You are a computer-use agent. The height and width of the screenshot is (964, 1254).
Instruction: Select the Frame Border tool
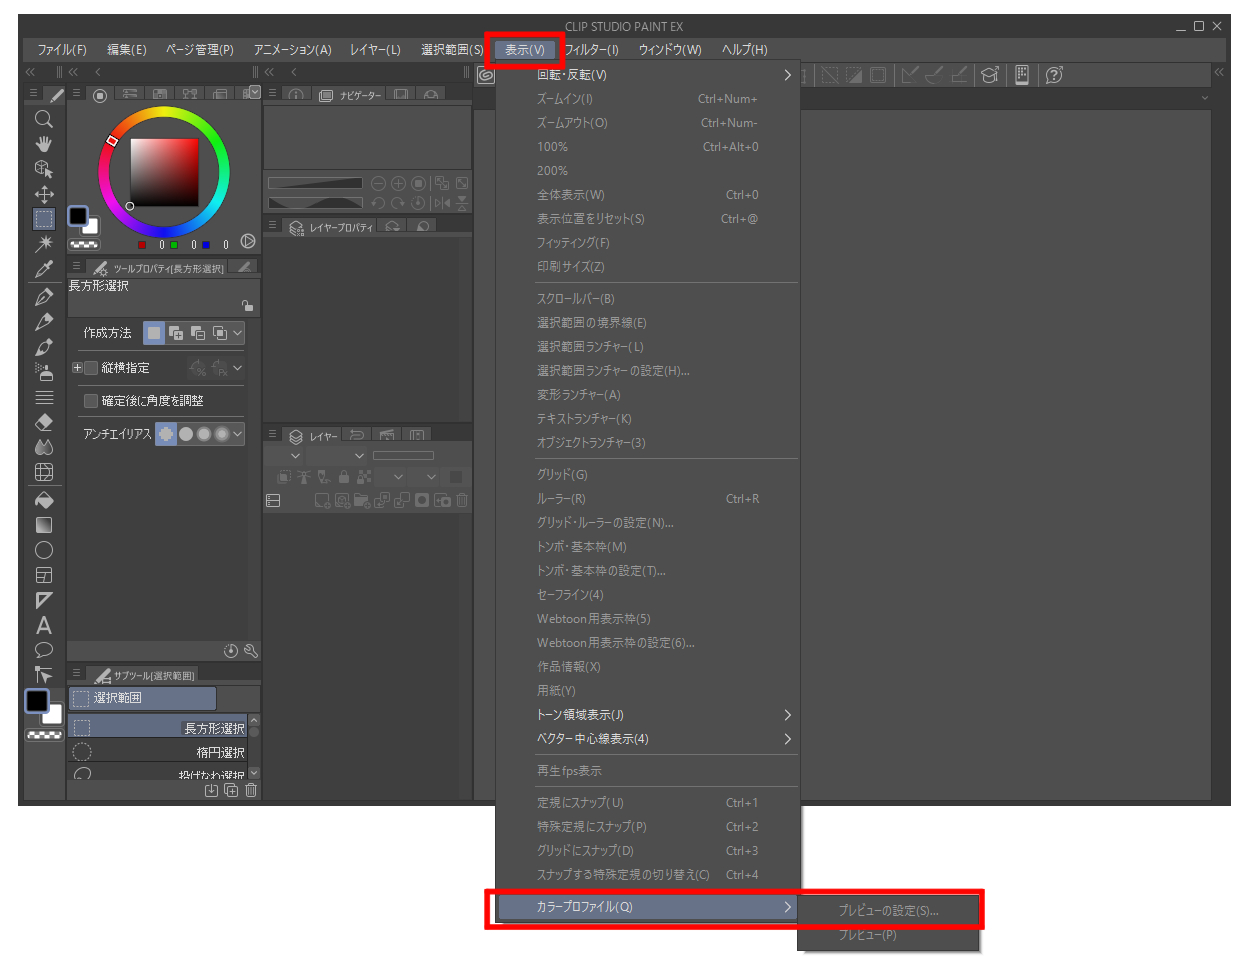pyautogui.click(x=44, y=575)
